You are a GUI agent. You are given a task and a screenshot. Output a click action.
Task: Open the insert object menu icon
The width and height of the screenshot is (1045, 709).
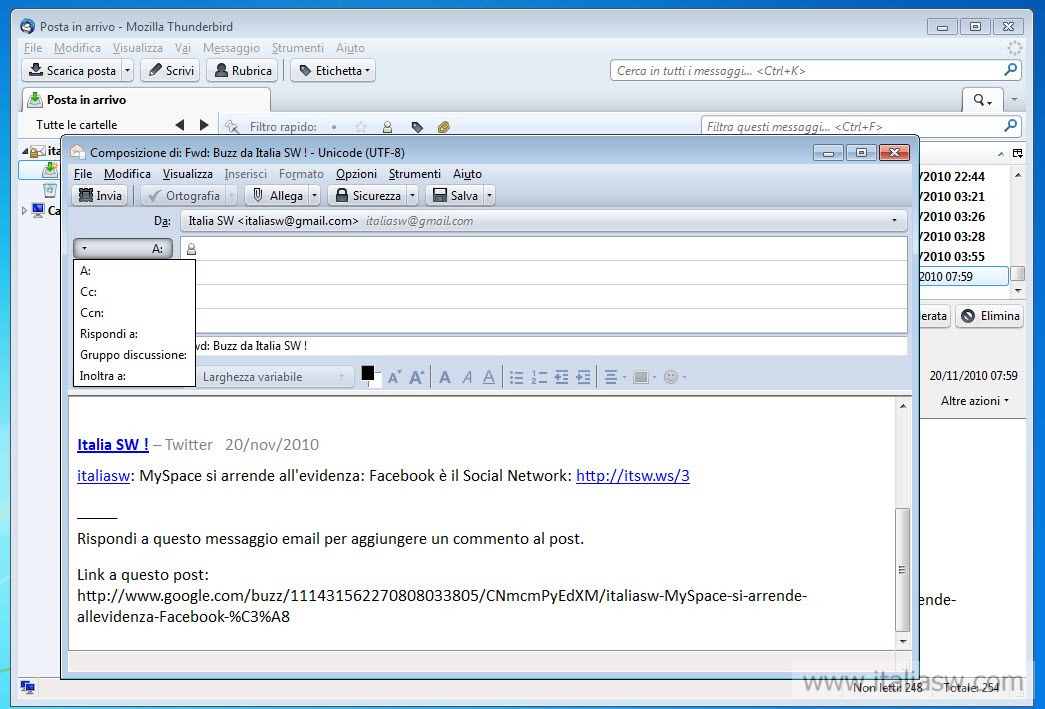644,377
